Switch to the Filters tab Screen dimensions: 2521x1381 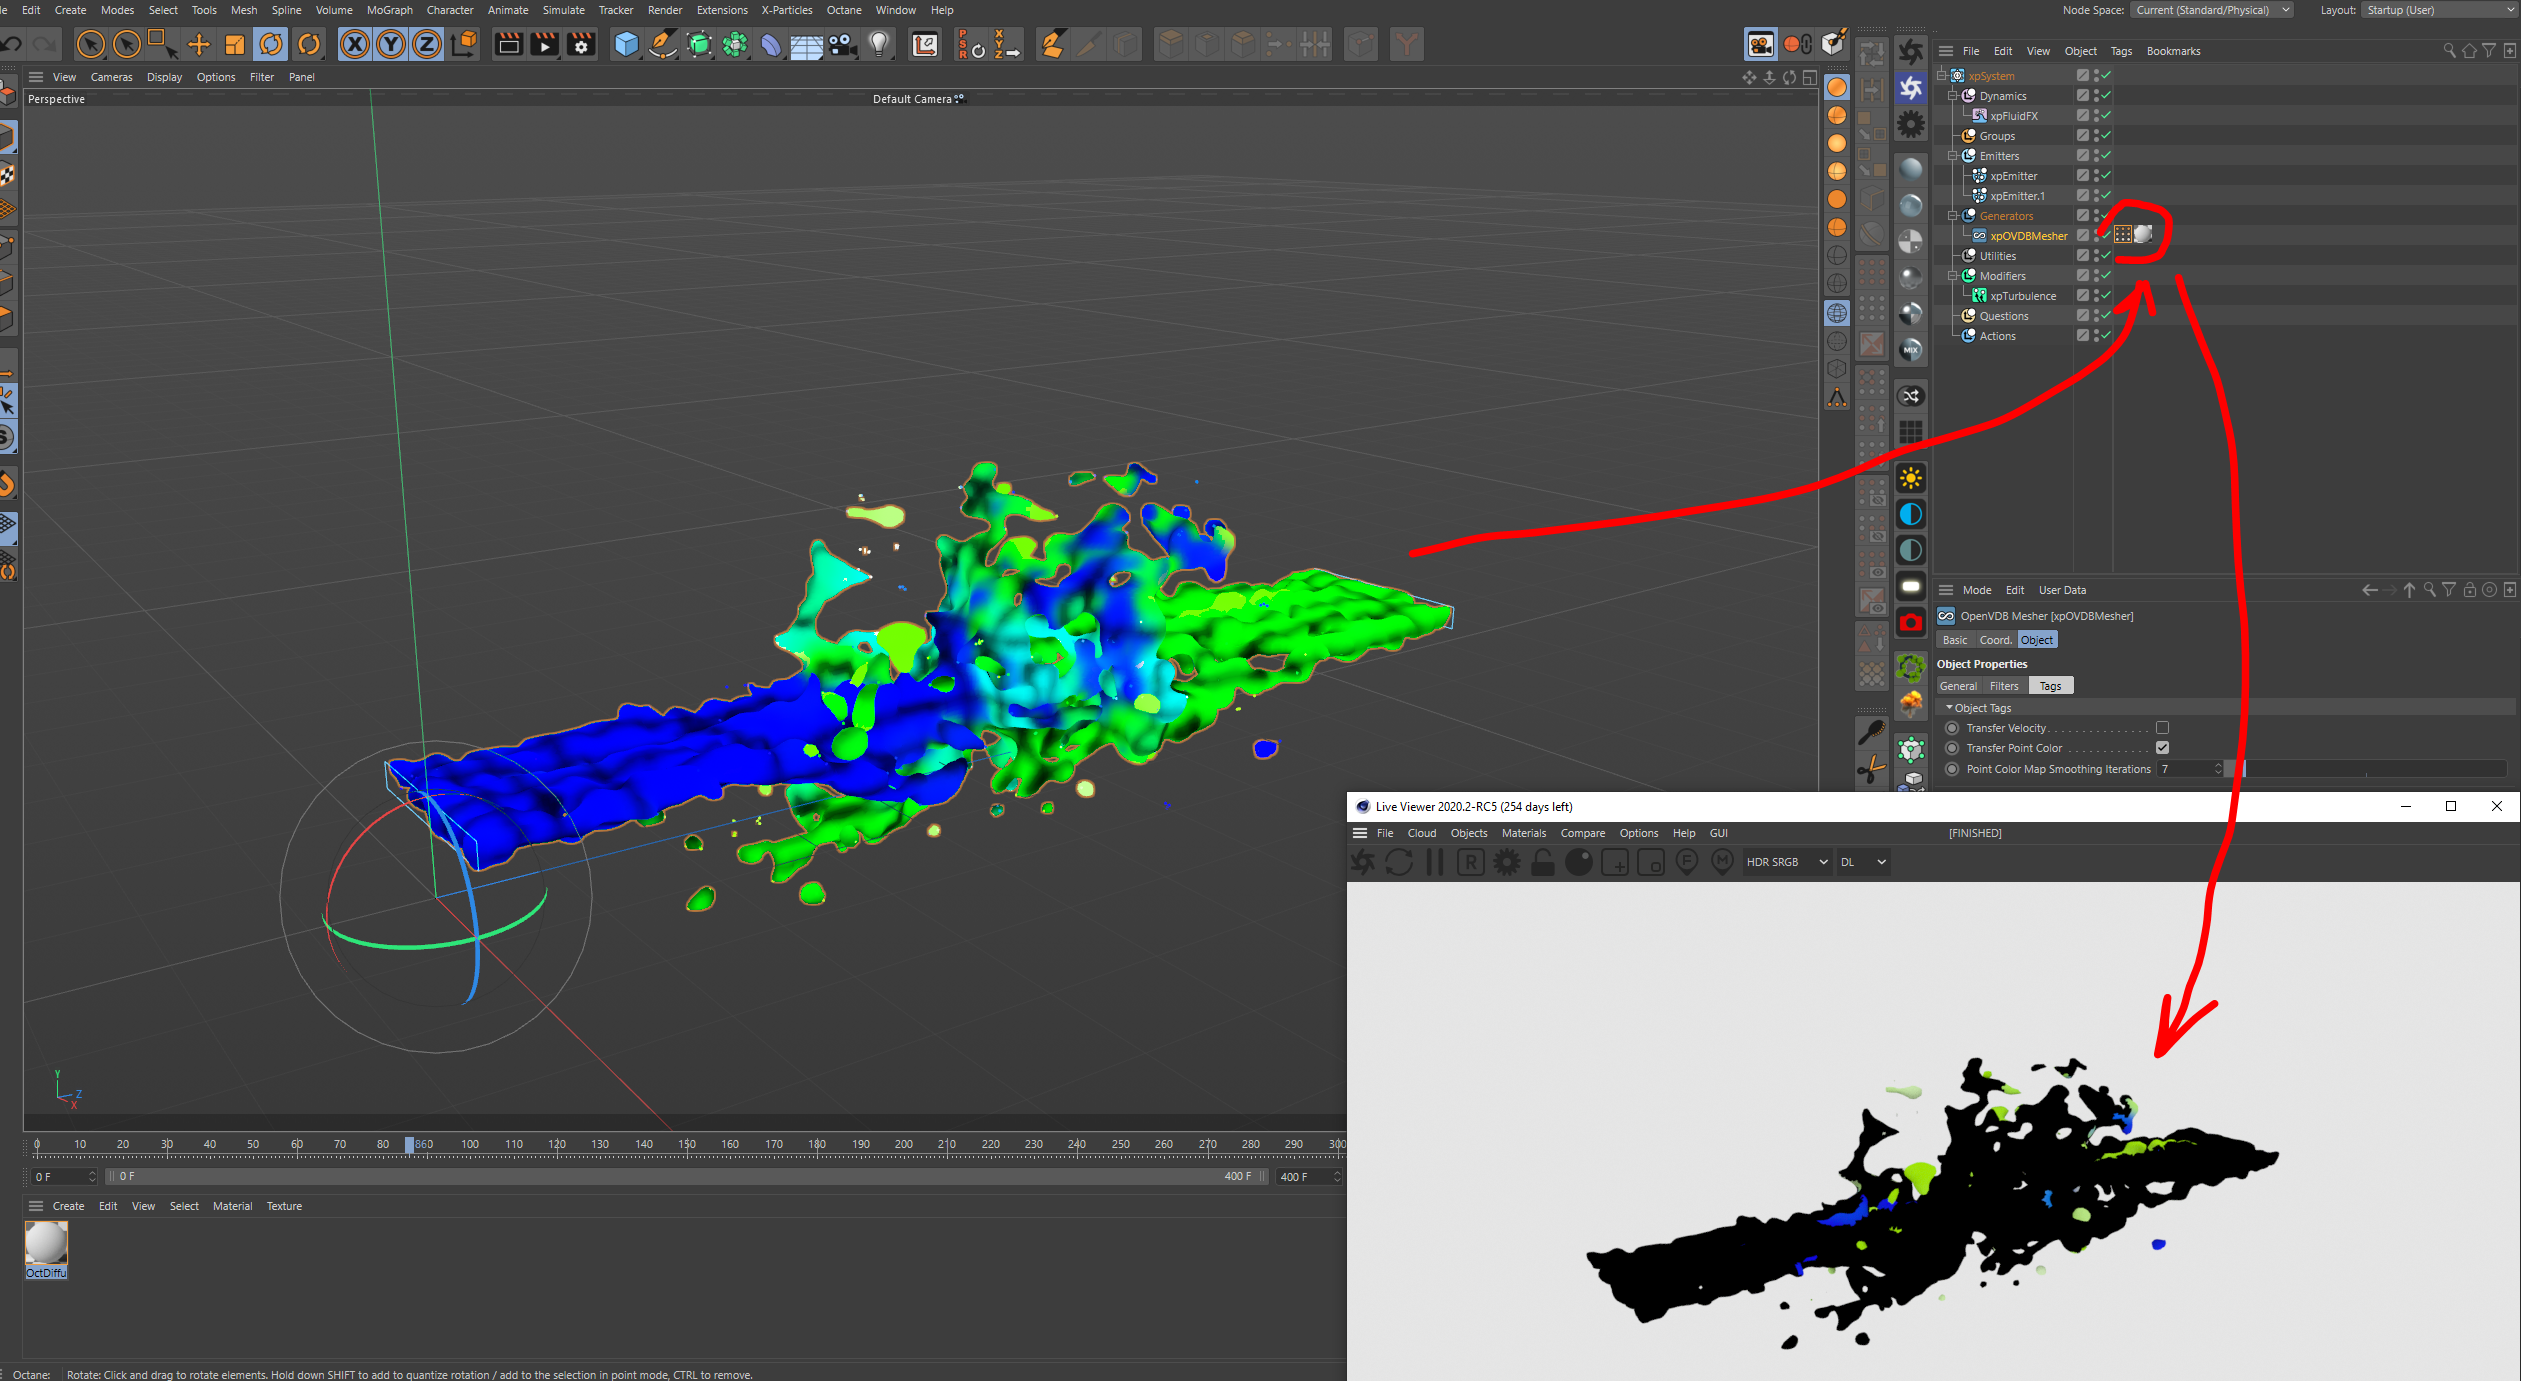[x=2003, y=686]
